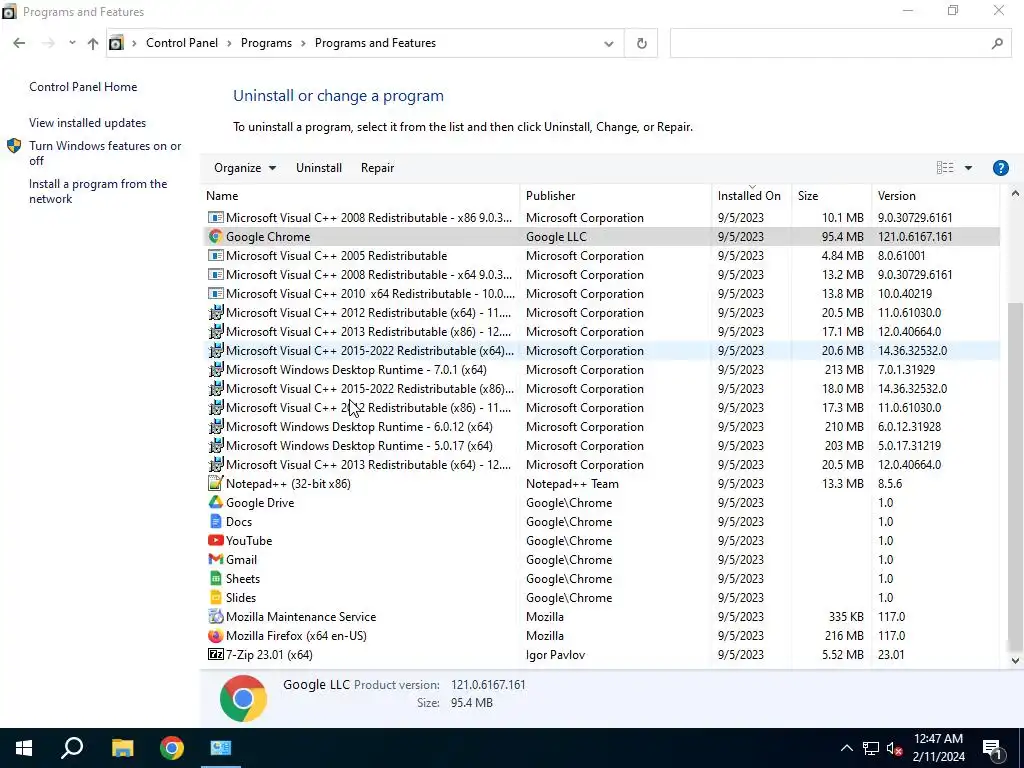This screenshot has width=1024, height=768.
Task: Click the Repair button
Action: point(377,168)
